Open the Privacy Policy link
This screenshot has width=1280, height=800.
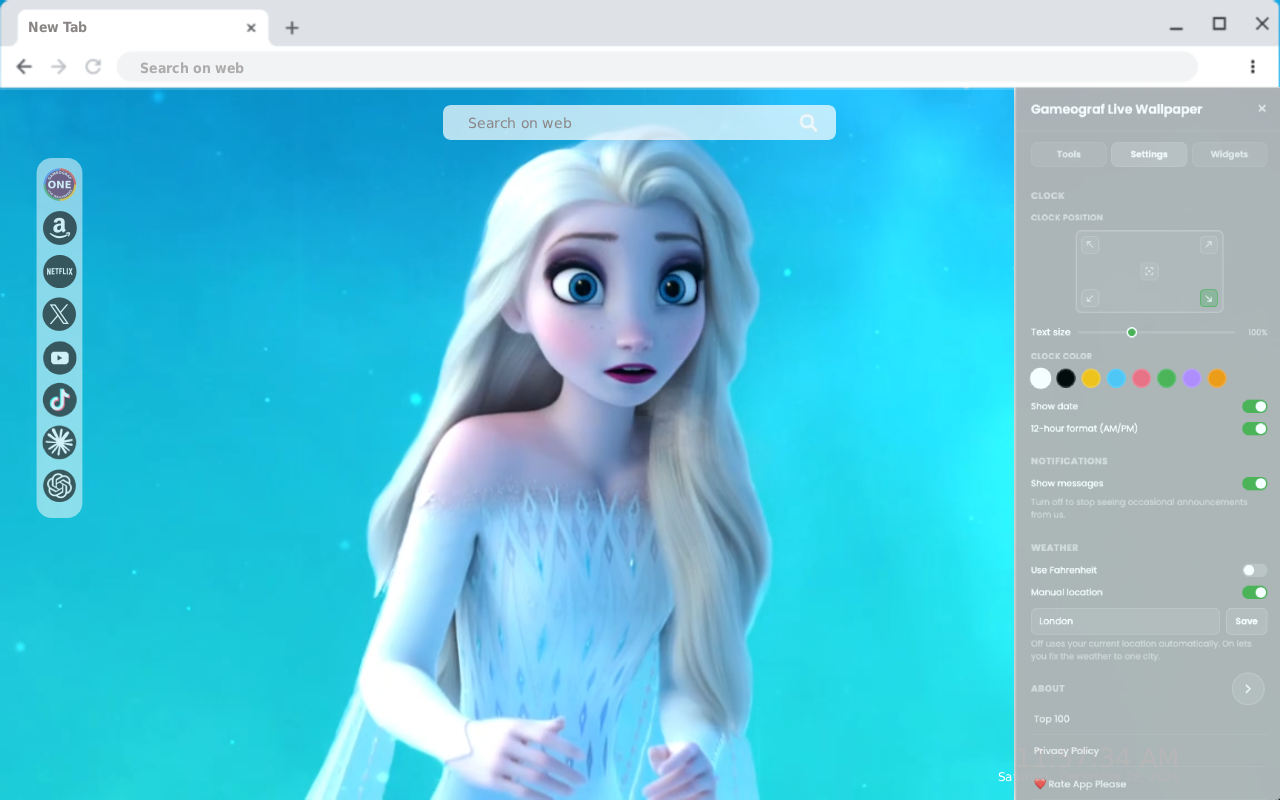tap(1066, 751)
